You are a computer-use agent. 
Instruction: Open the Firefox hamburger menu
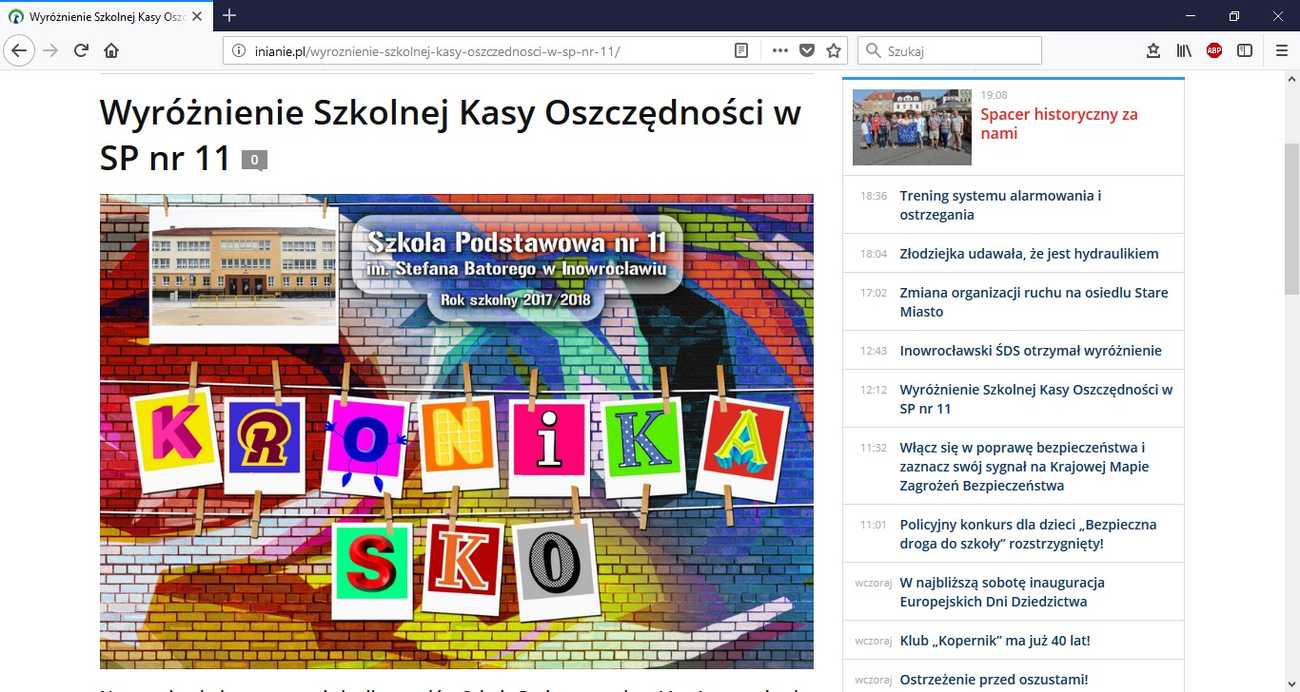coord(1281,50)
